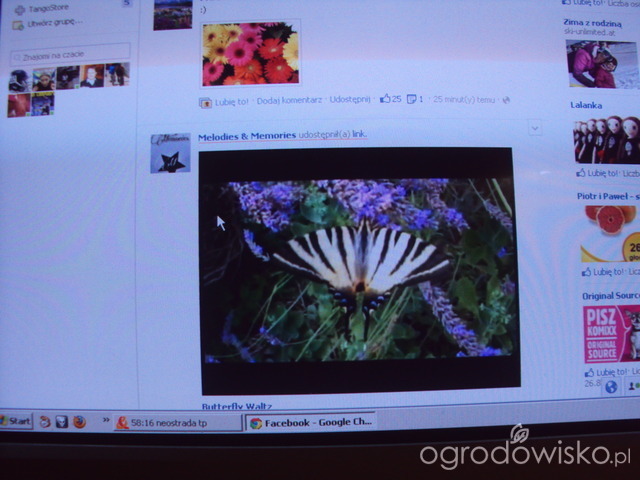Play the Butterfly Waltz video thumbnail
The width and height of the screenshot is (640, 480).
(x=360, y=270)
